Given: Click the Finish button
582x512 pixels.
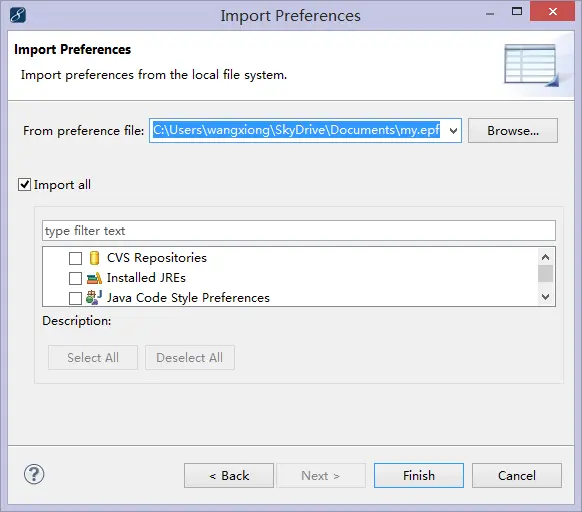Looking at the screenshot, I should point(419,475).
